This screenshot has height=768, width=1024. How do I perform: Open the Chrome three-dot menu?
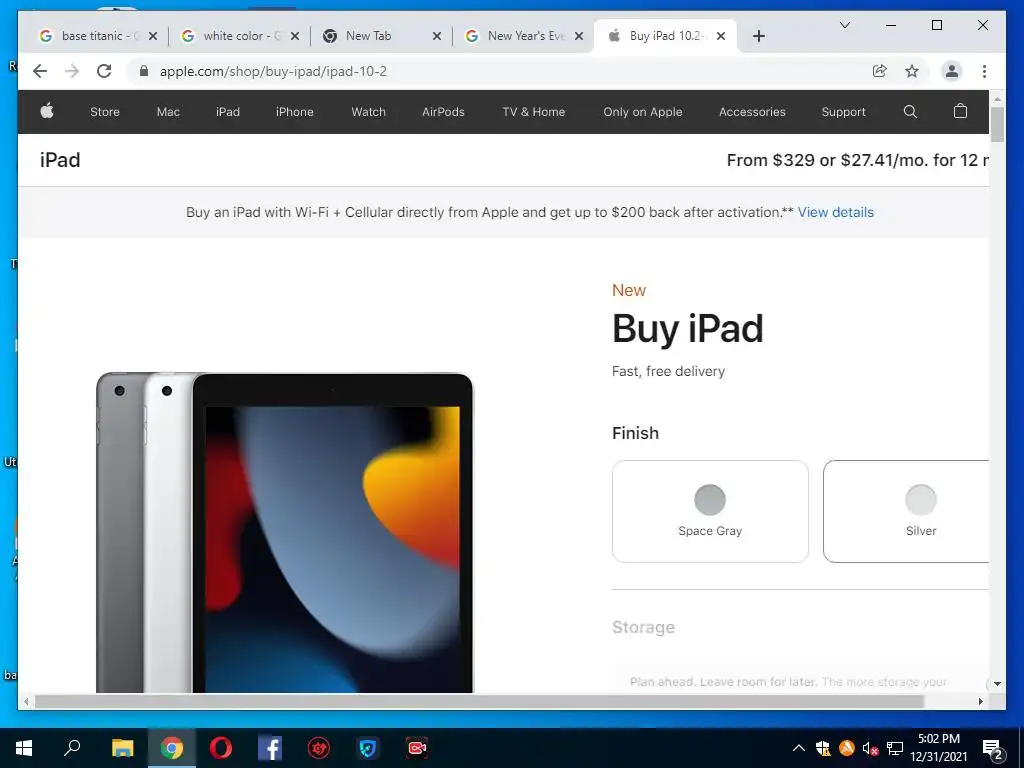pos(984,71)
